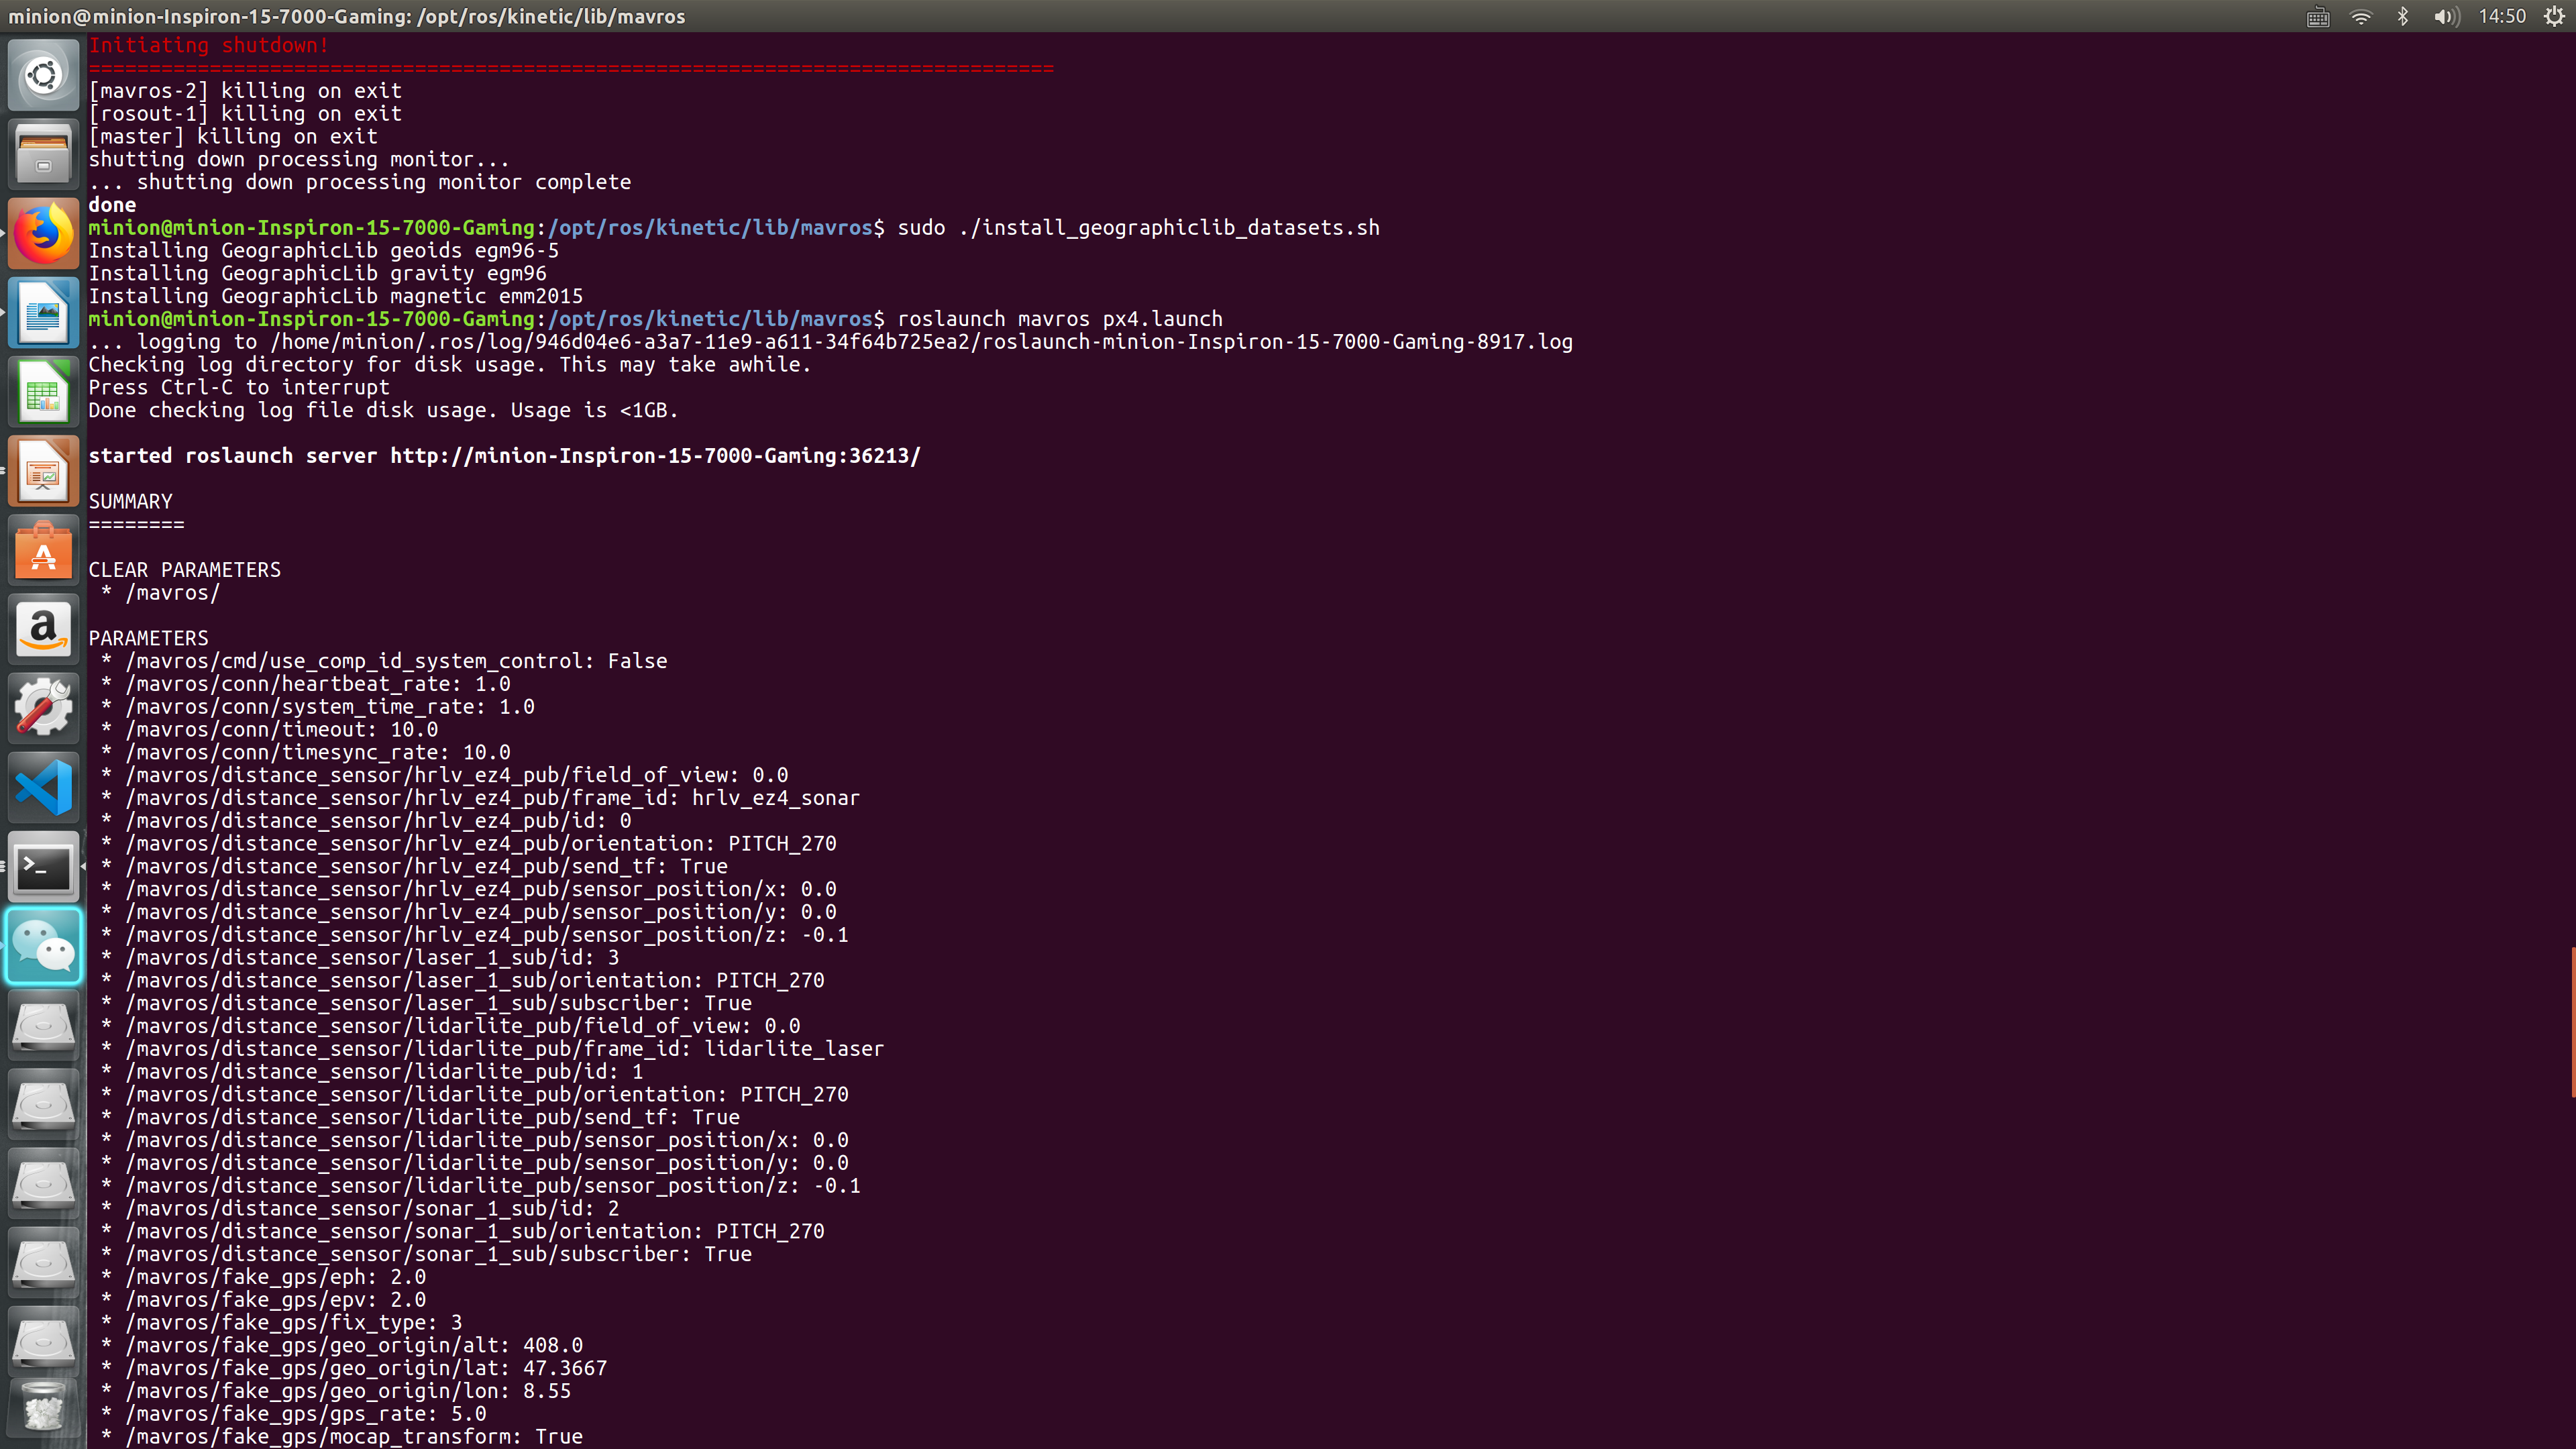Open System Settings from the dock
The image size is (2576, 1449).
[x=43, y=708]
